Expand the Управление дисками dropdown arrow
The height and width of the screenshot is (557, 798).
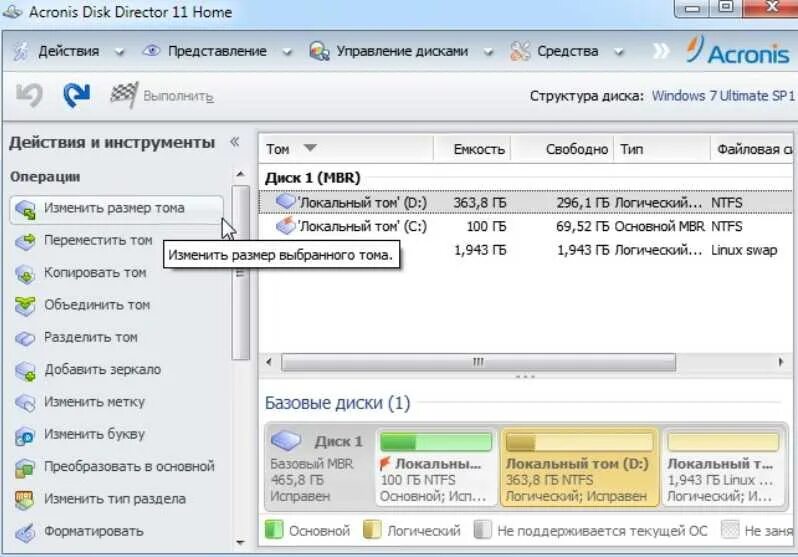(488, 52)
